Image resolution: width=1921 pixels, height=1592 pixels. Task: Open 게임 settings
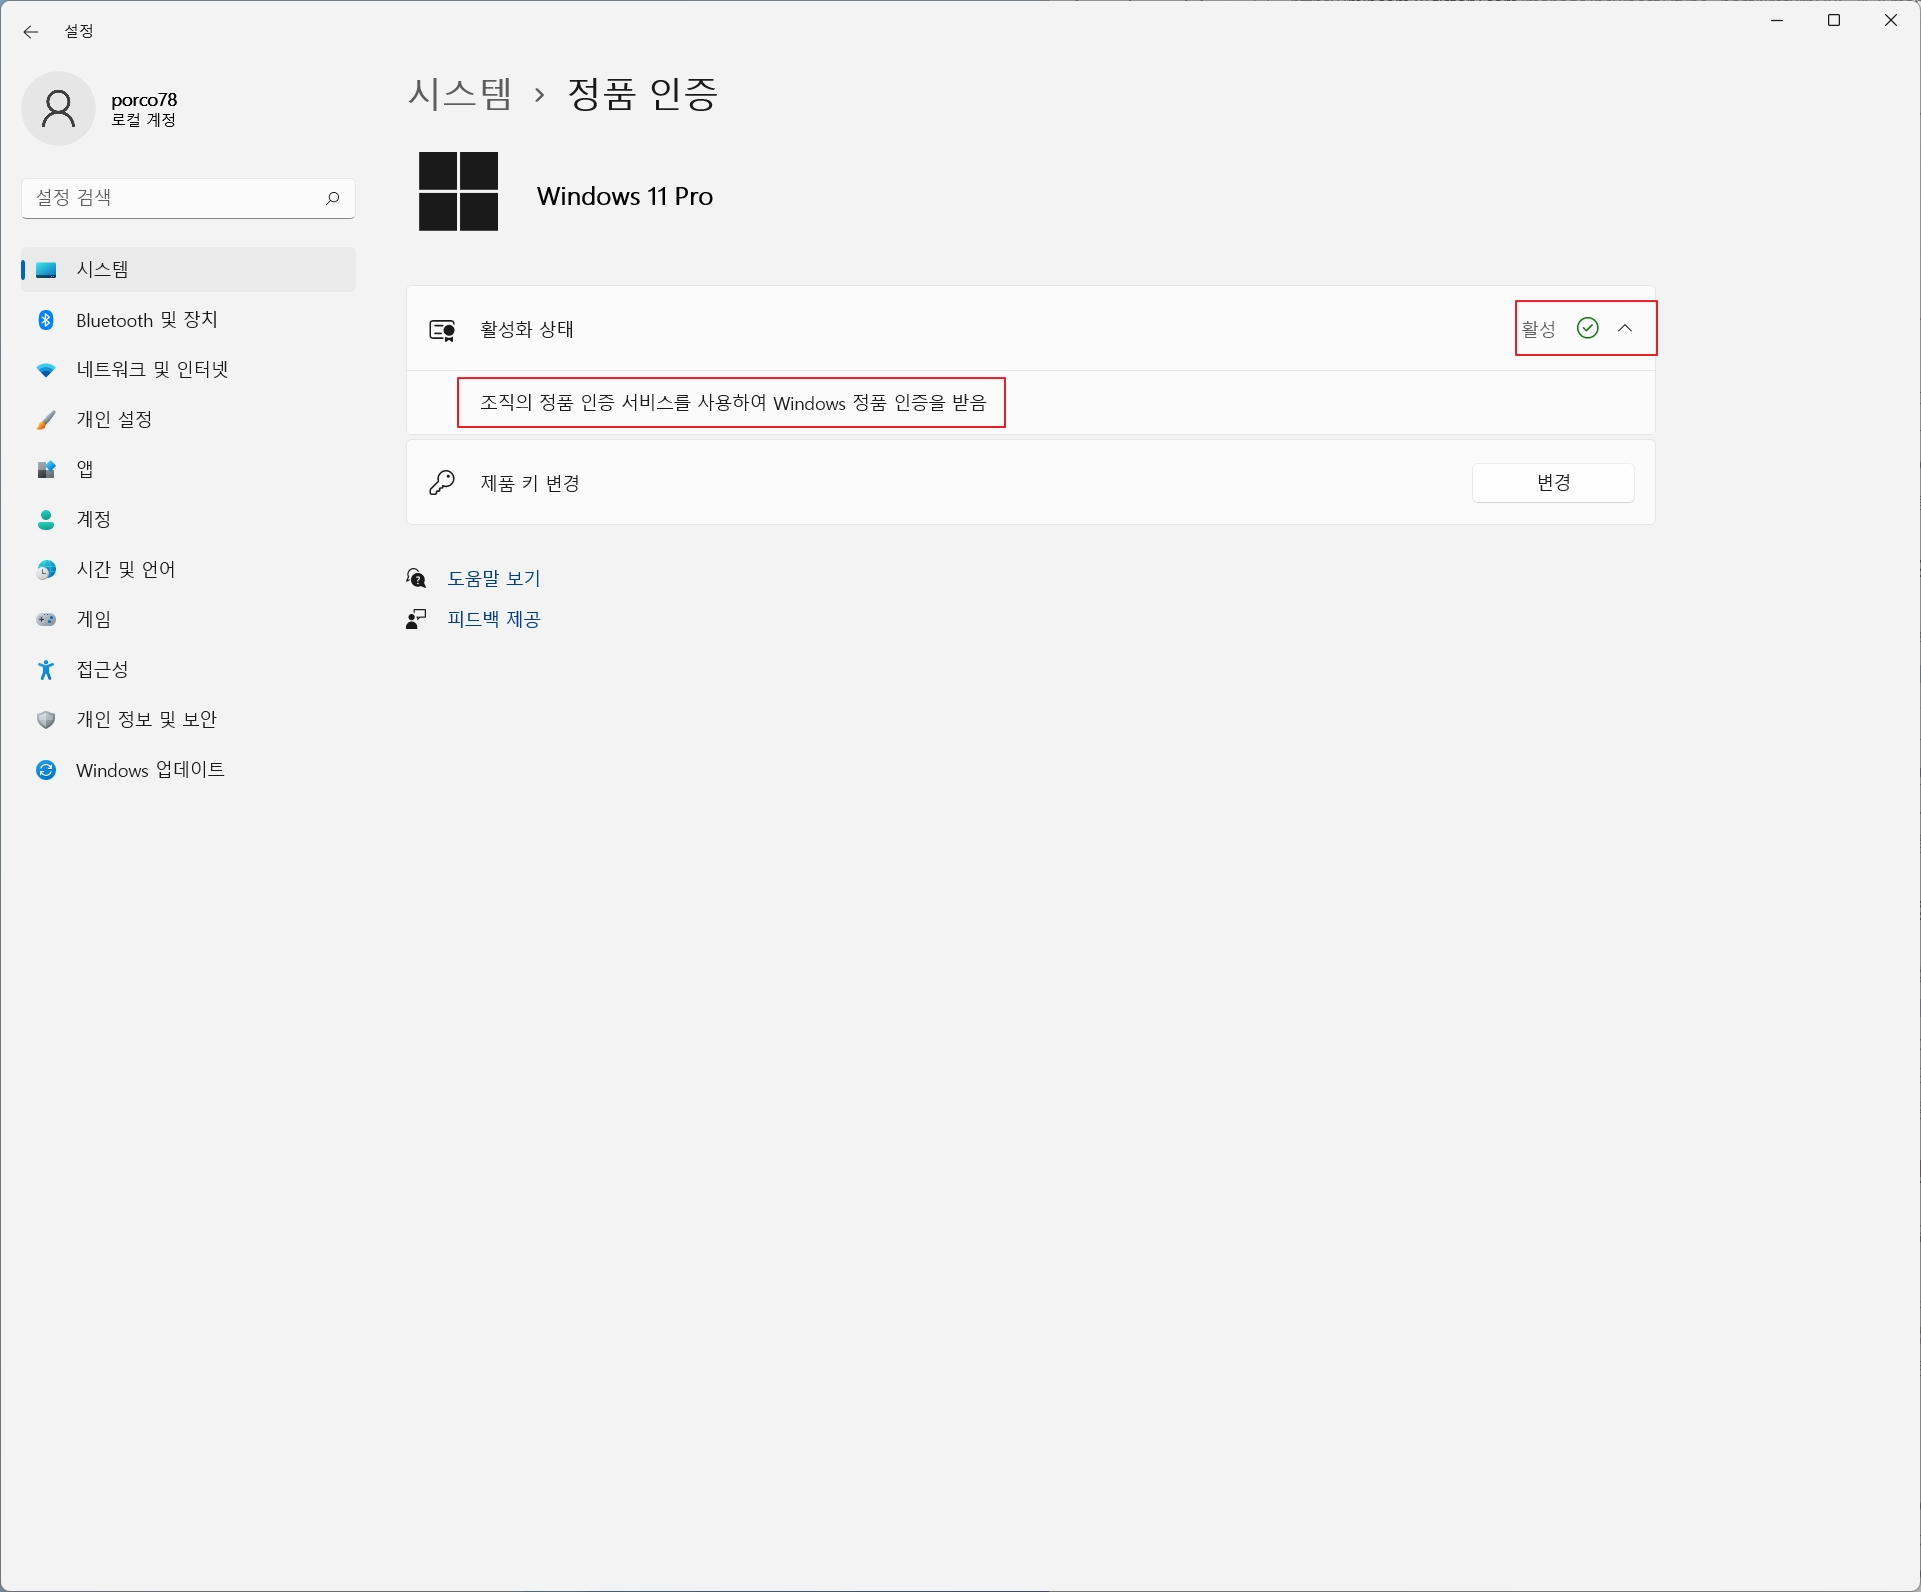(188, 620)
